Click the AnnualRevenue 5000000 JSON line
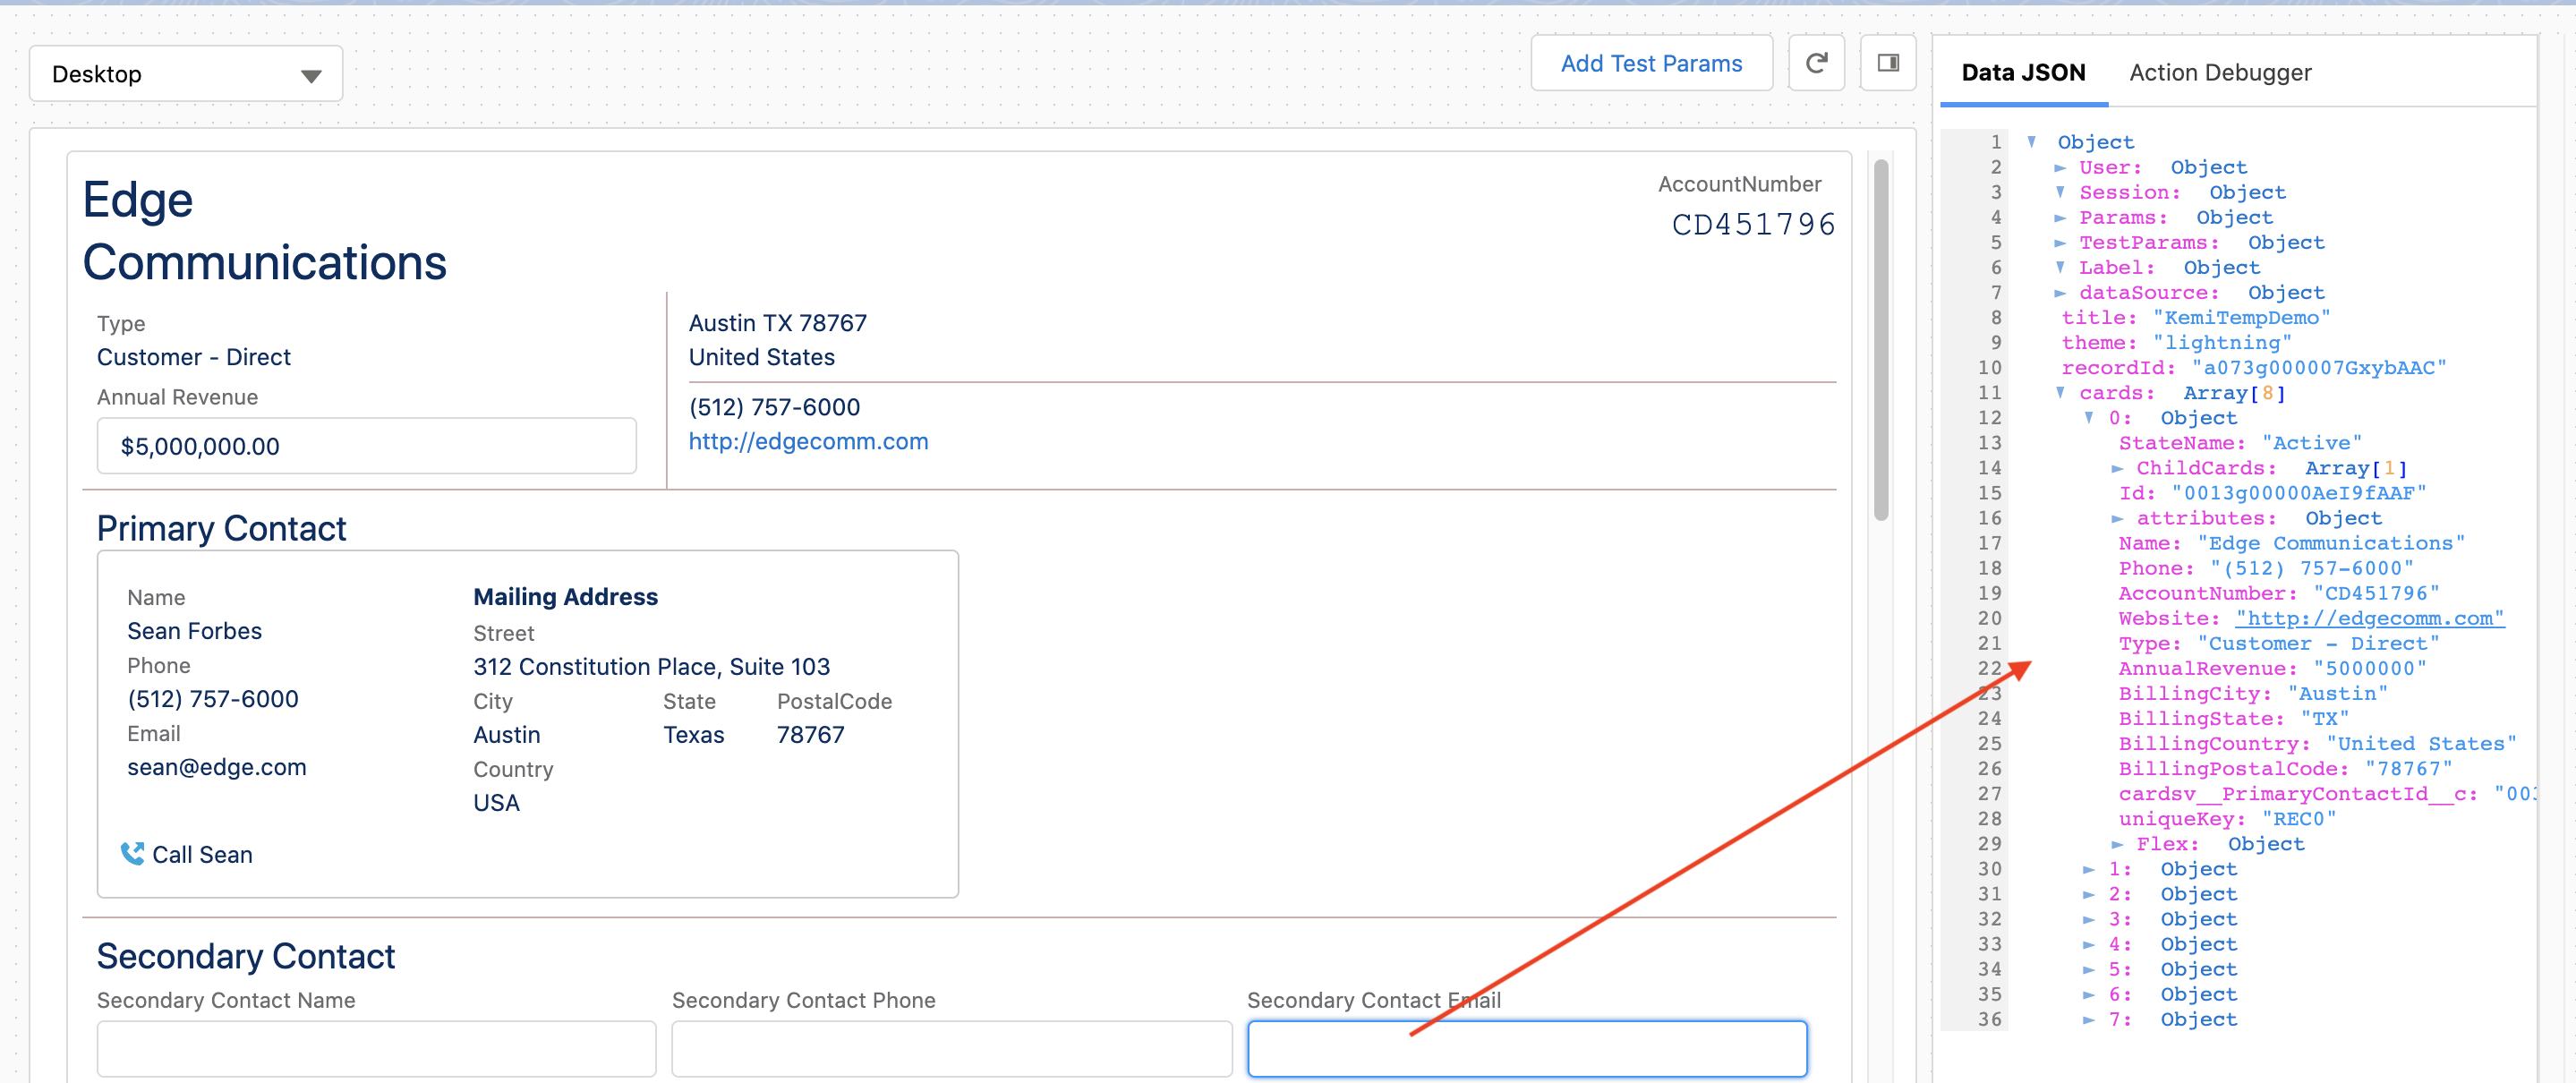Viewport: 2576px width, 1083px height. 2272,668
